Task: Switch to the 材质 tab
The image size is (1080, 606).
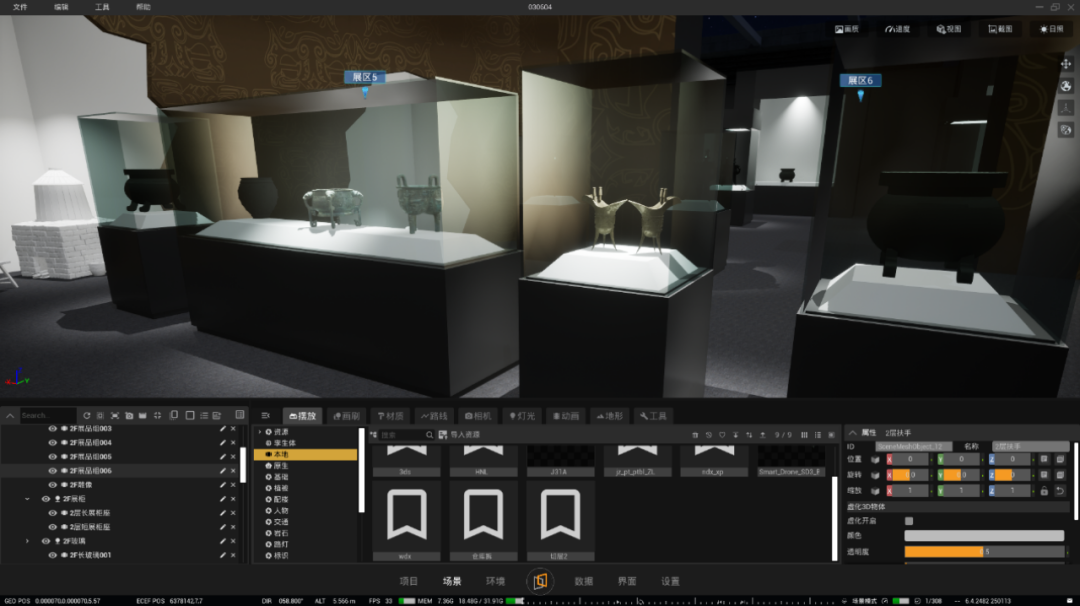Action: (x=391, y=416)
